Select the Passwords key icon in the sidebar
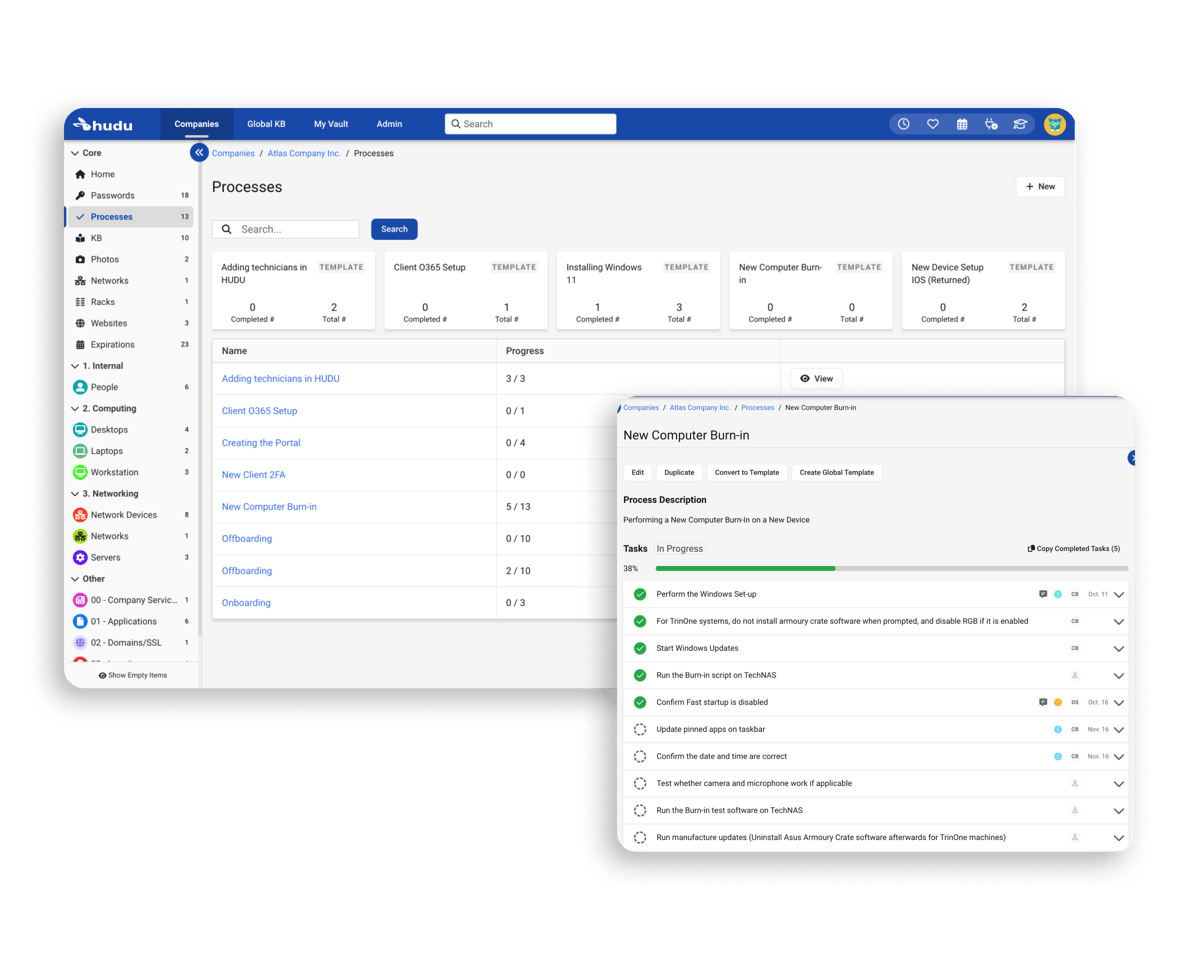This screenshot has height=960, width=1200. point(79,195)
